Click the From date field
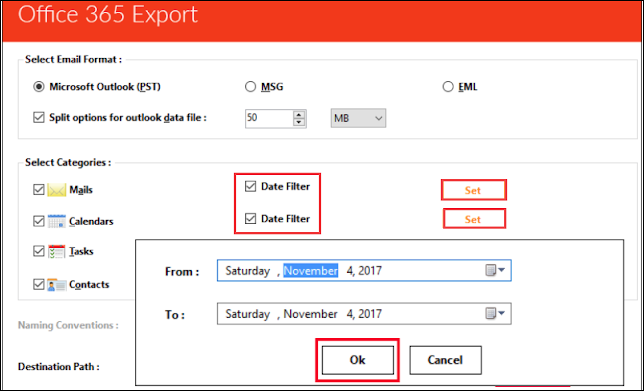Image resolution: width=644 pixels, height=391 pixels. pyautogui.click(x=364, y=271)
